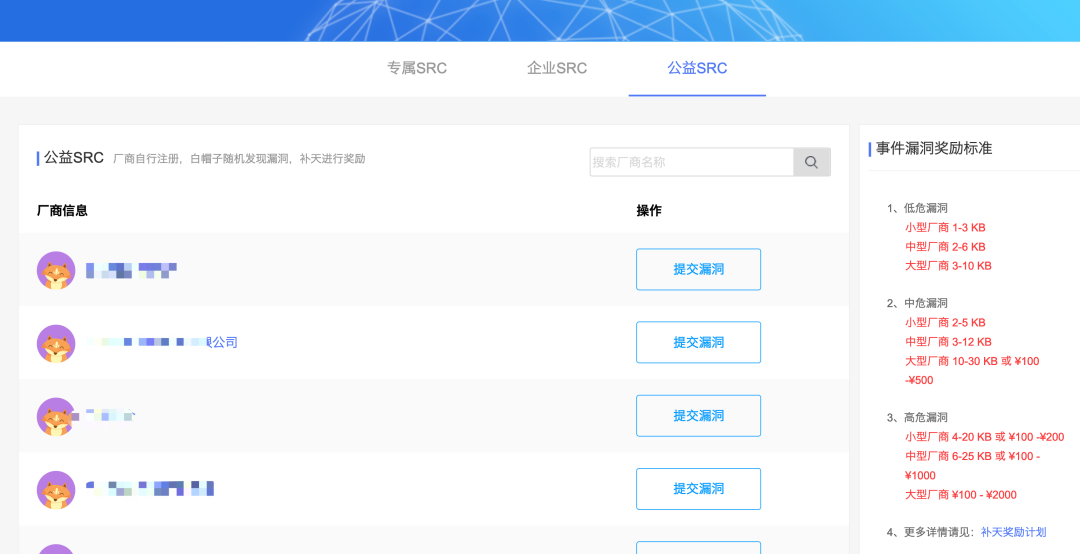Click the 厂商信息 column header

62,211
